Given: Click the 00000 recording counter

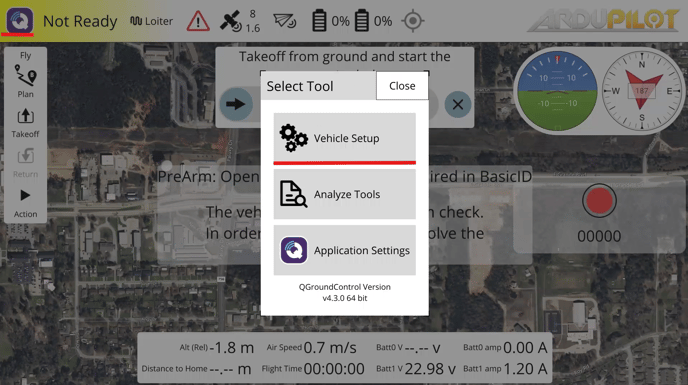Looking at the screenshot, I should [x=599, y=236].
